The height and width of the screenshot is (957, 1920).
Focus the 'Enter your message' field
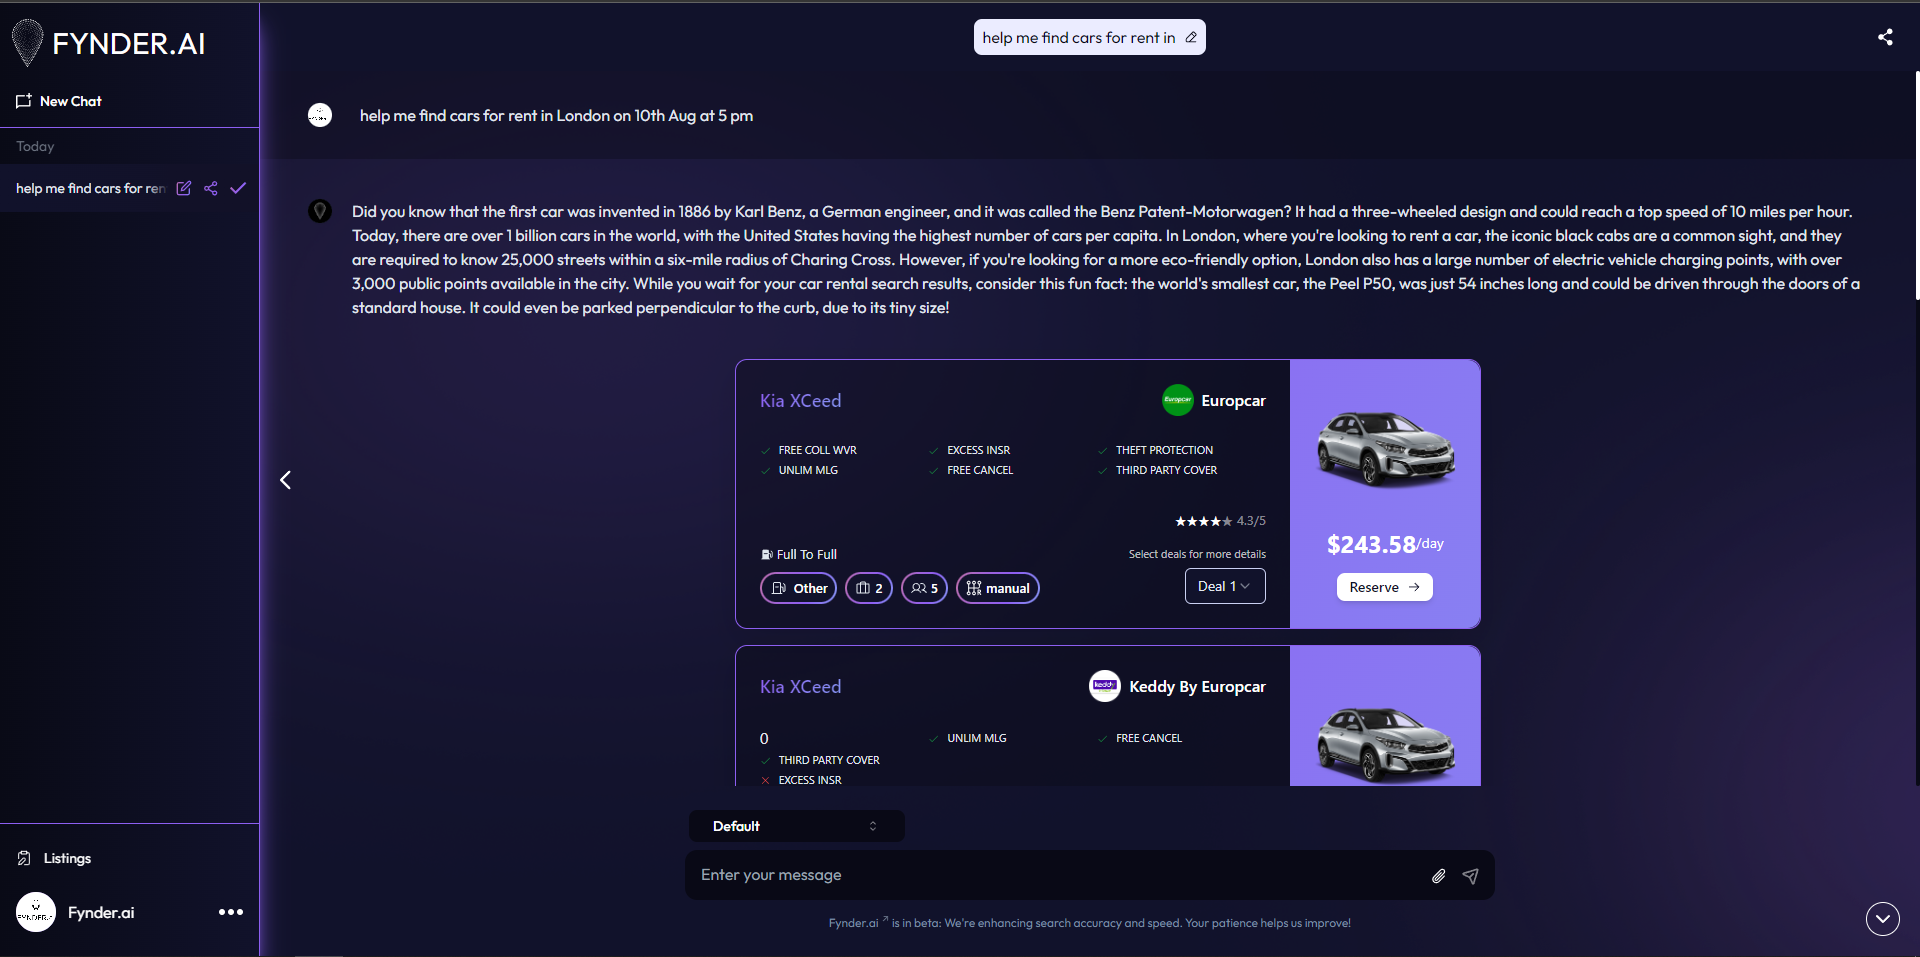[x=1060, y=875]
